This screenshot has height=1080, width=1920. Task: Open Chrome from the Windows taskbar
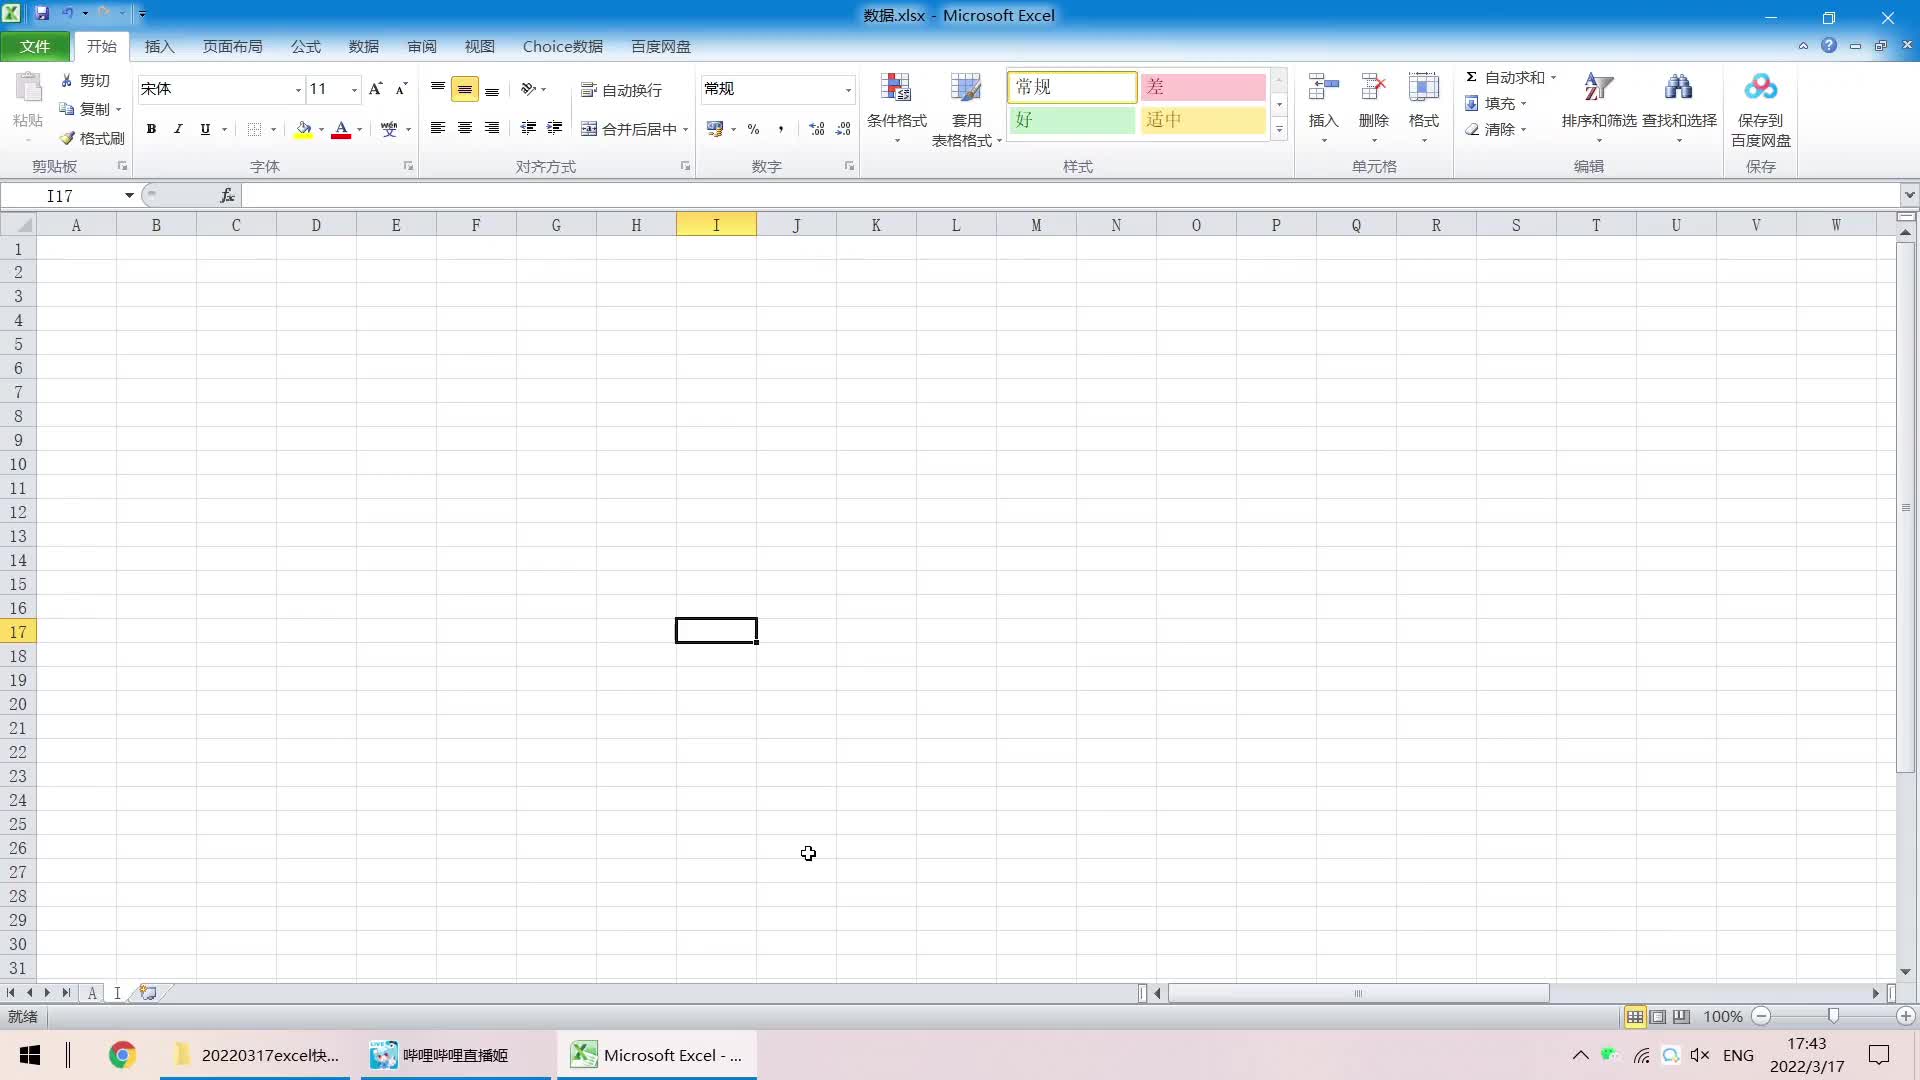pyautogui.click(x=122, y=1055)
